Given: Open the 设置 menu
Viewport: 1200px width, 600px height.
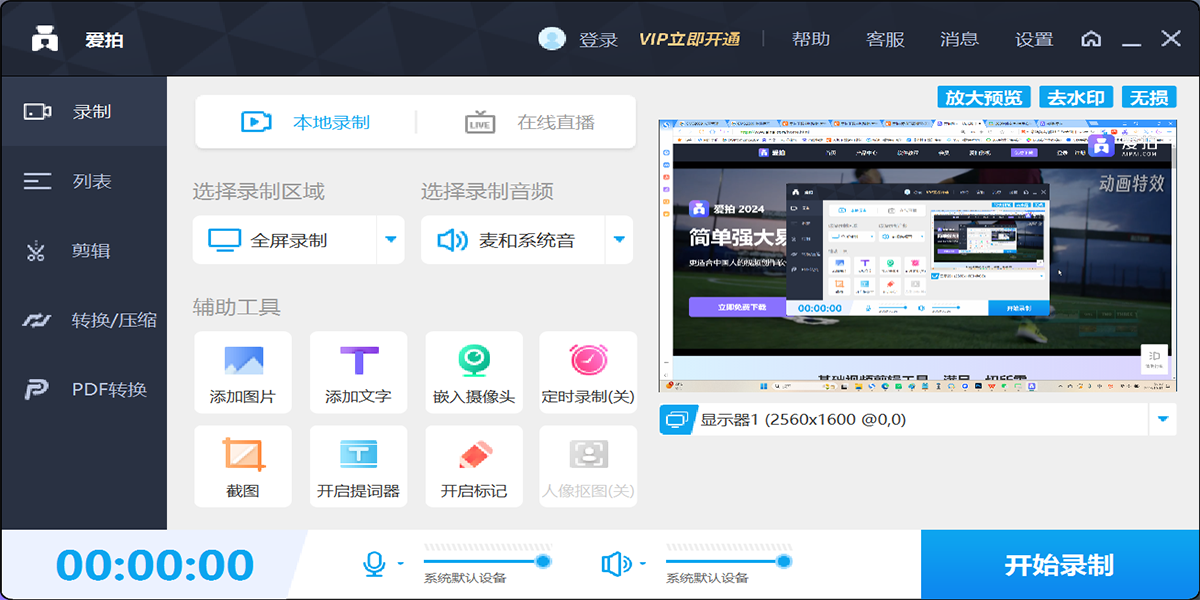Looking at the screenshot, I should (1034, 39).
